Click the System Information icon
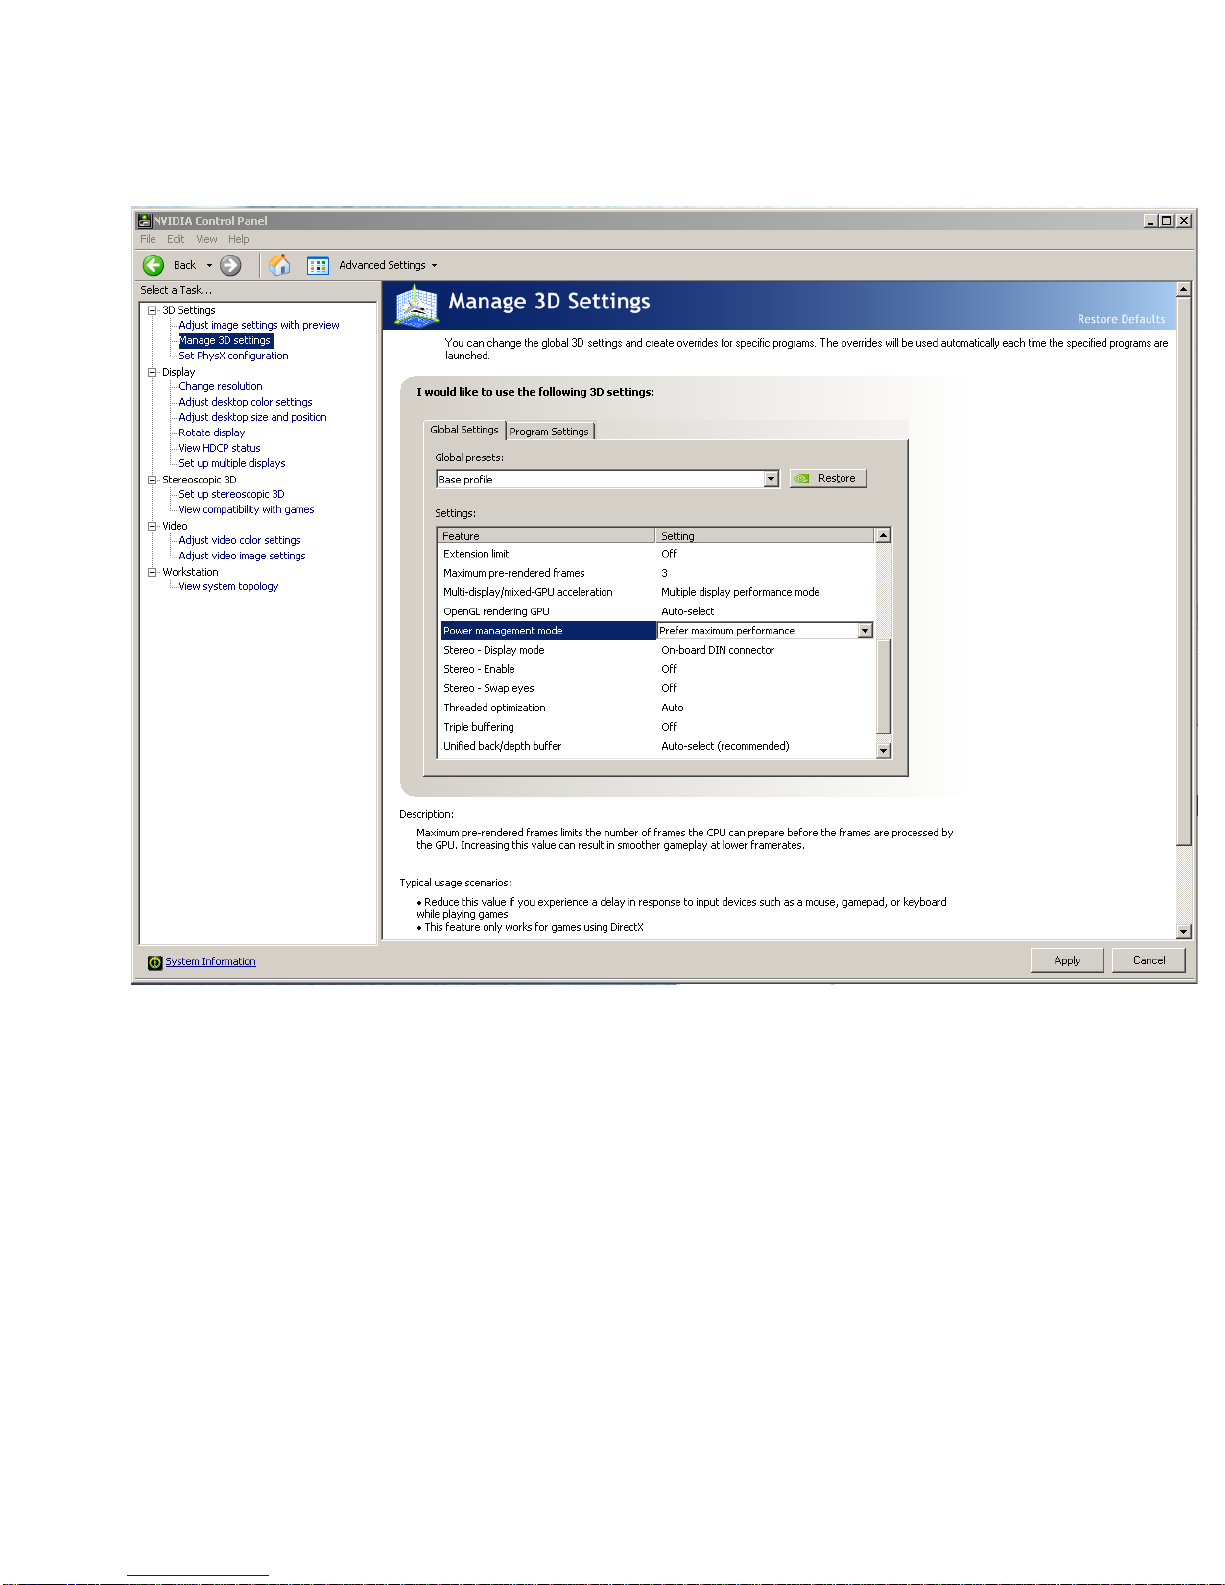The image size is (1225, 1585). point(155,962)
